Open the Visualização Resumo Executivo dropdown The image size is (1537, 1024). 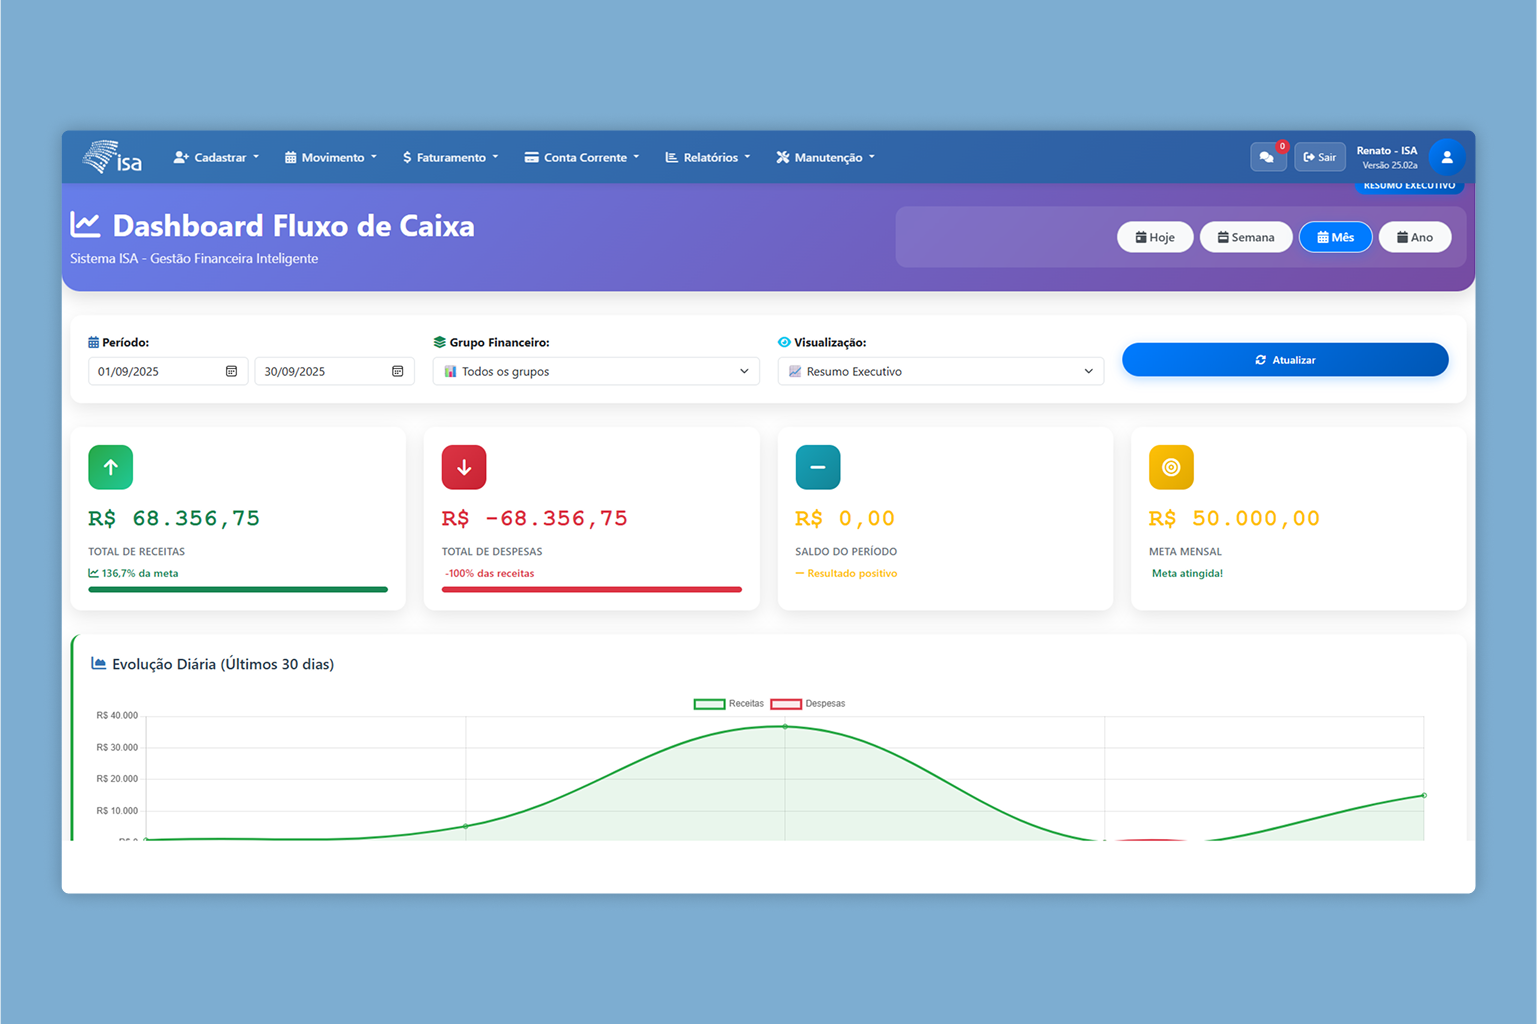pos(940,371)
